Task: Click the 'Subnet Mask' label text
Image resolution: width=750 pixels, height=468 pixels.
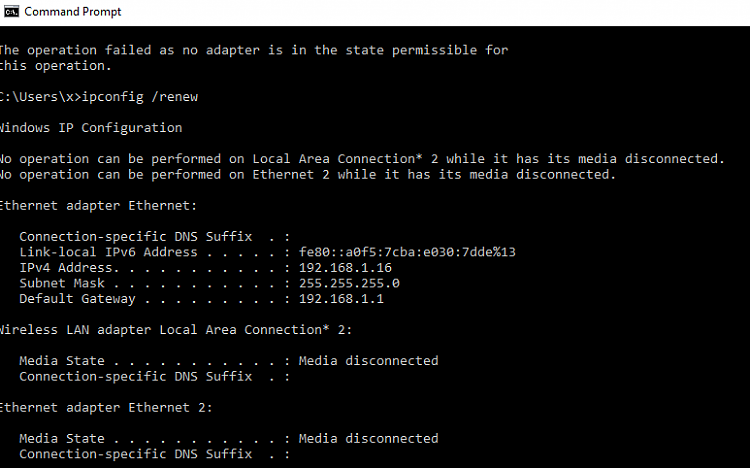Action: coord(62,283)
